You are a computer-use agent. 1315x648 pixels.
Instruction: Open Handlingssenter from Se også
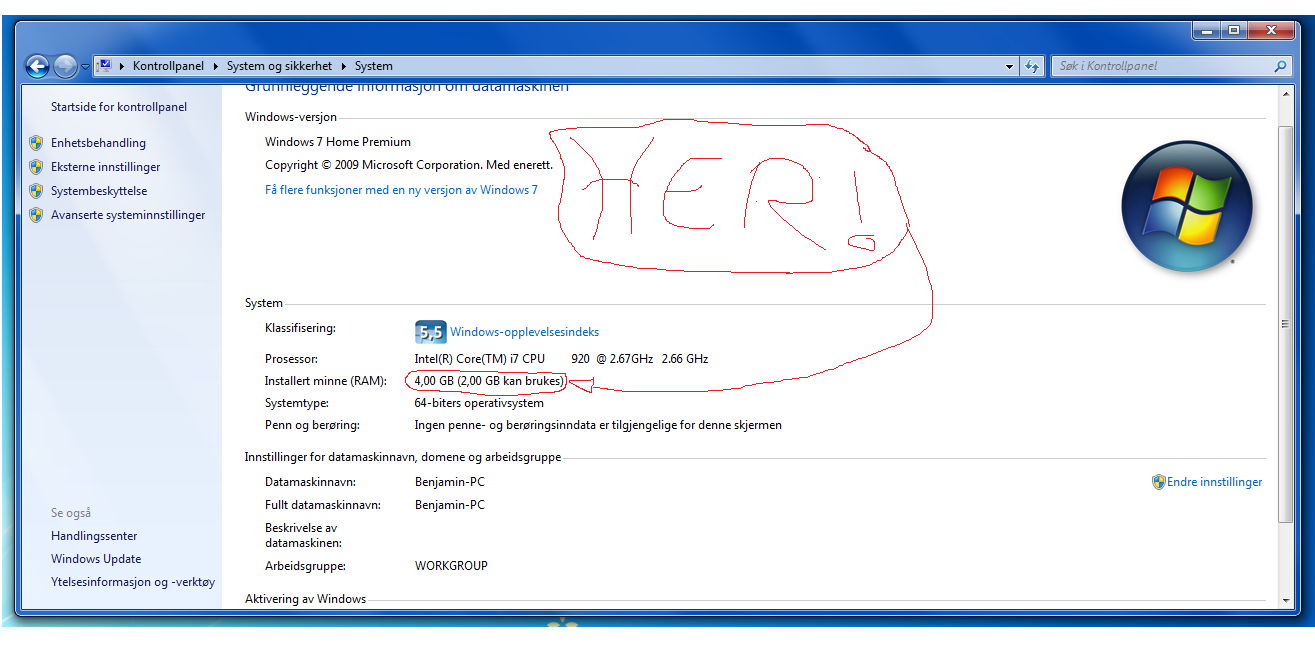click(x=94, y=536)
